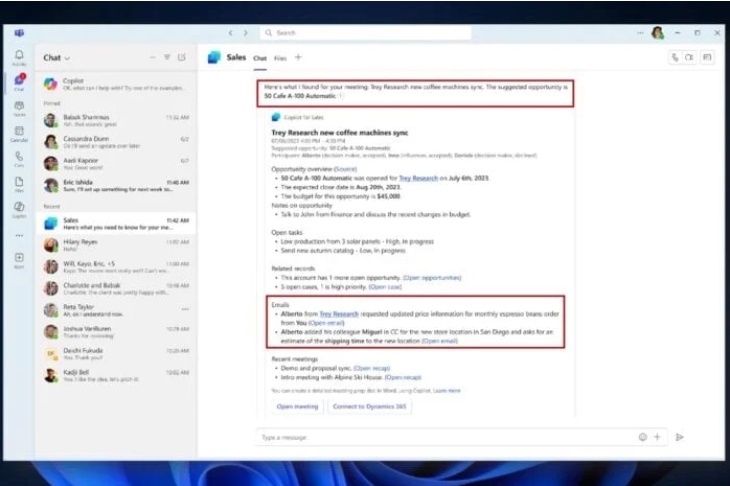Click the Open meeting button
The height and width of the screenshot is (486, 730).
point(297,406)
